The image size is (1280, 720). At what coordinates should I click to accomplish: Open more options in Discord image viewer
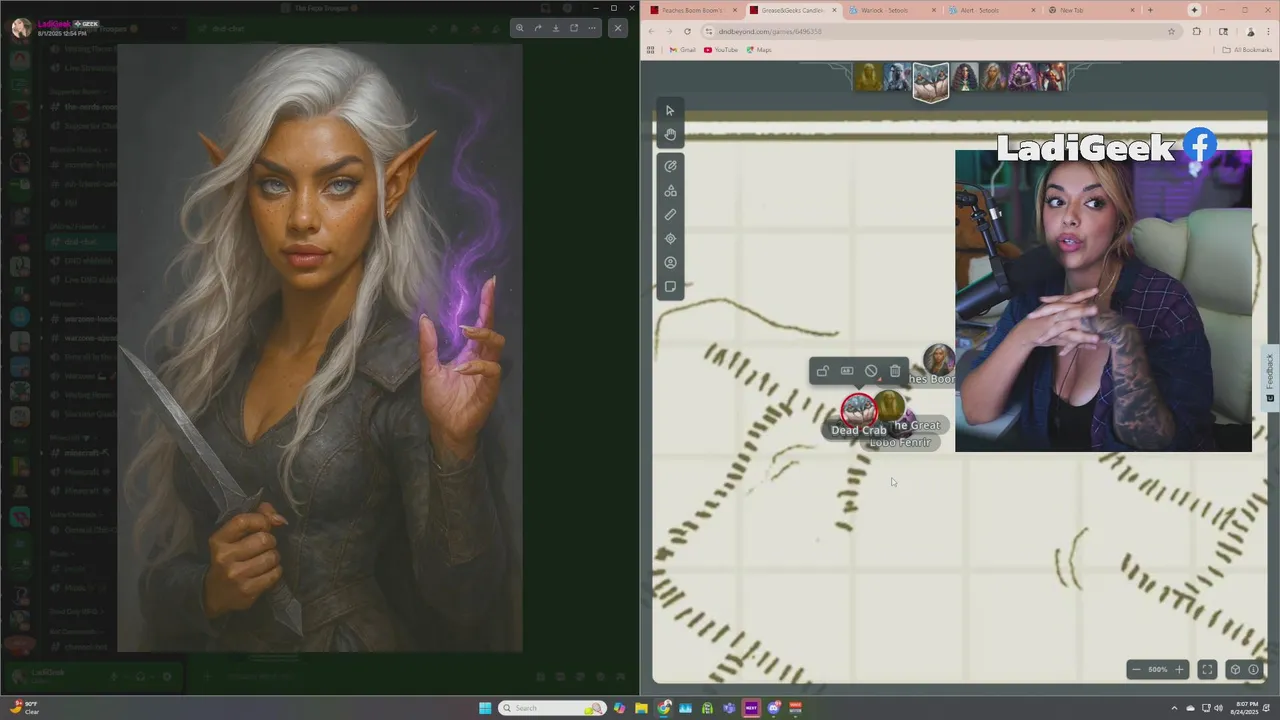pyautogui.click(x=592, y=28)
